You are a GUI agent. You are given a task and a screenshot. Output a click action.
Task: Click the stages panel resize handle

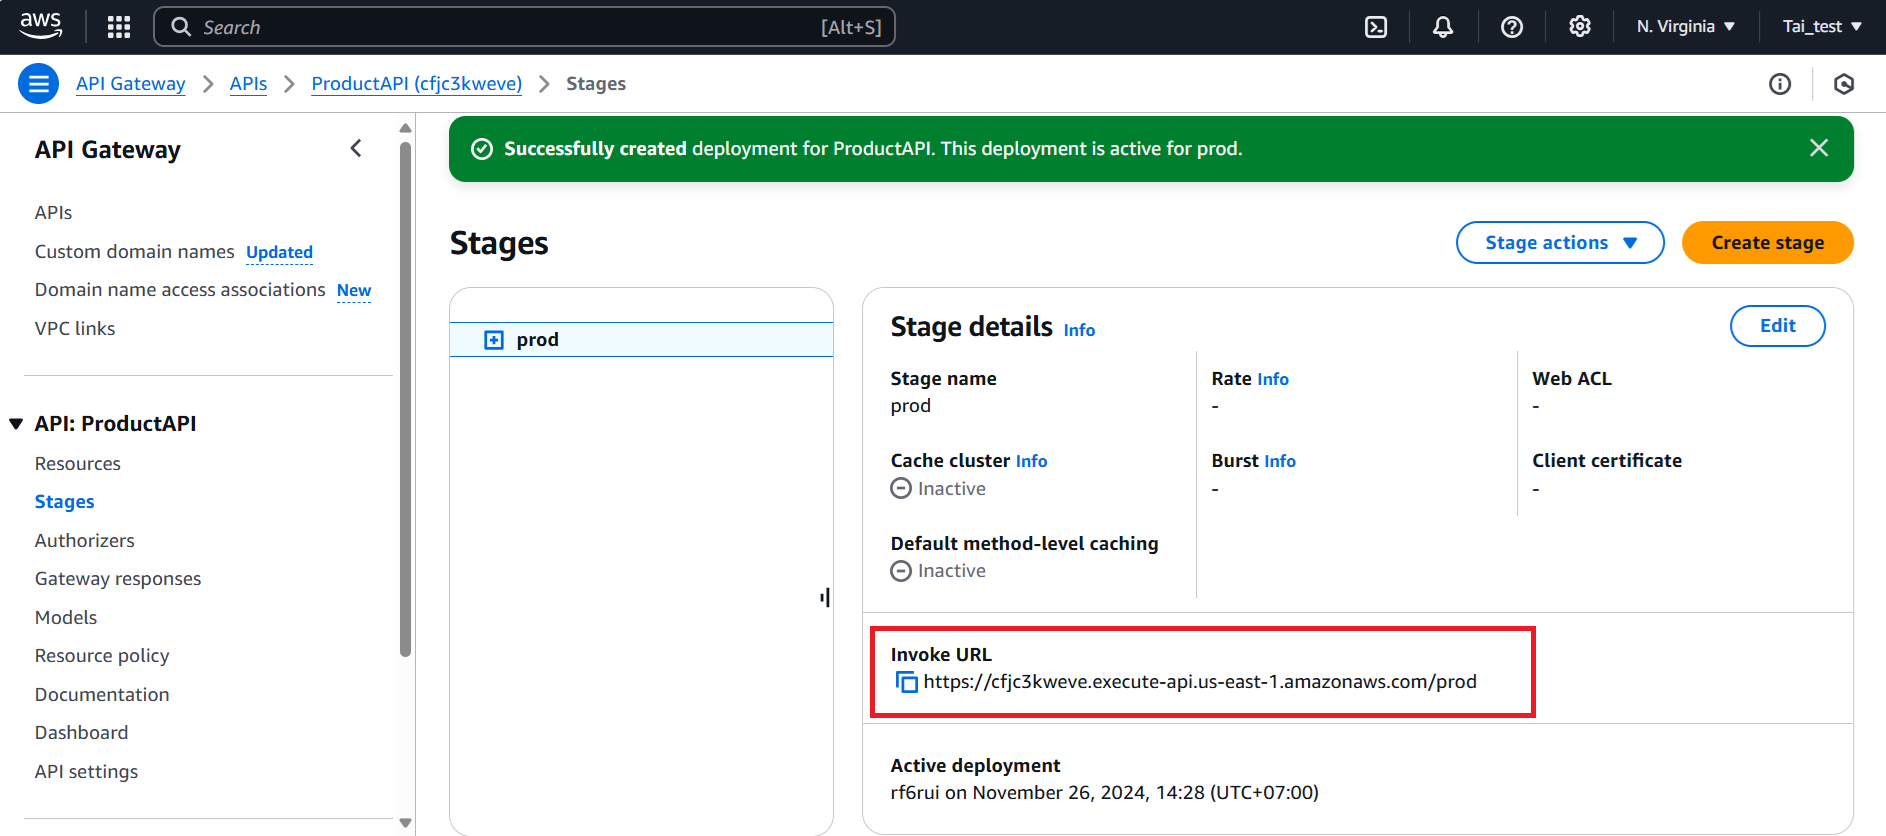[825, 598]
